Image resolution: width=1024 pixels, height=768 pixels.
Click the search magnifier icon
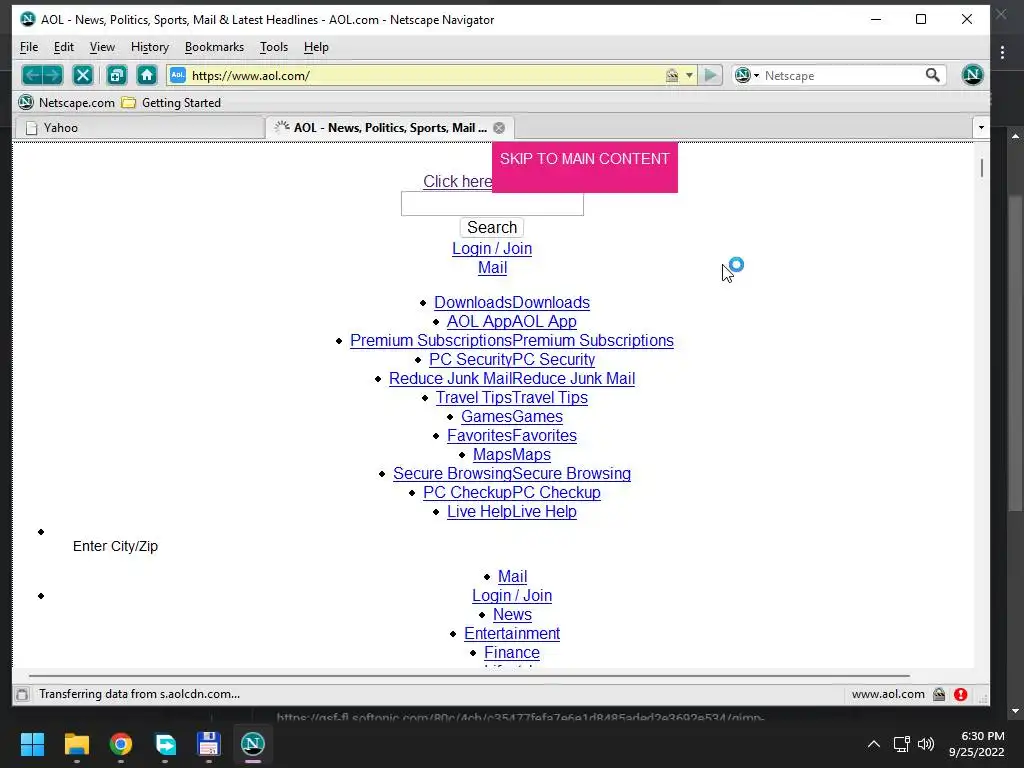point(933,75)
